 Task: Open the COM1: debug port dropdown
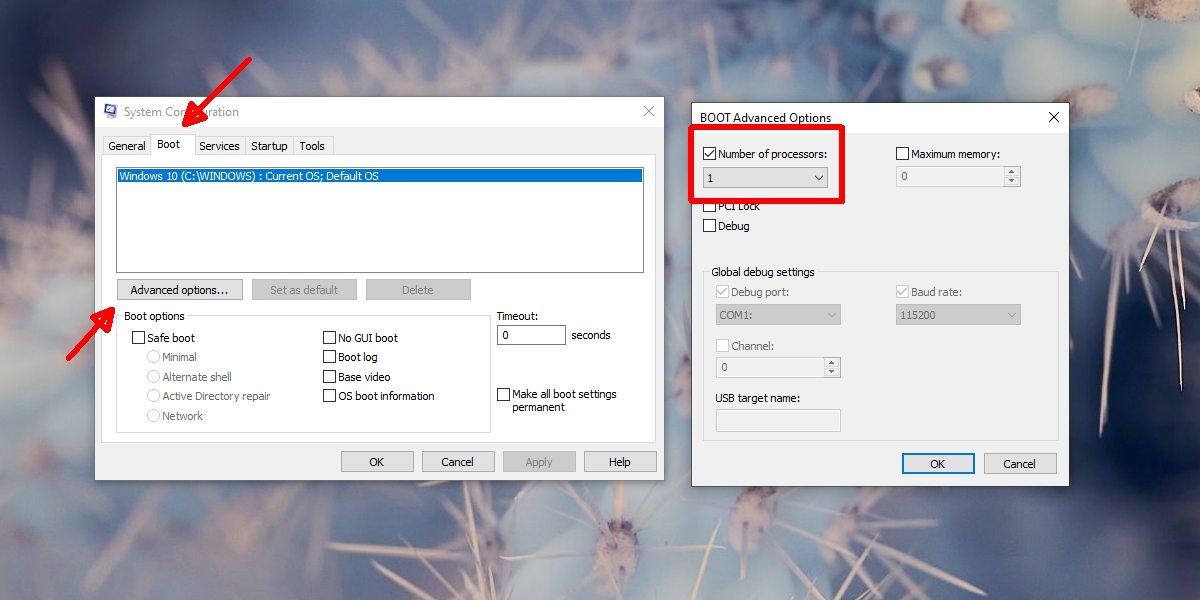[x=778, y=315]
